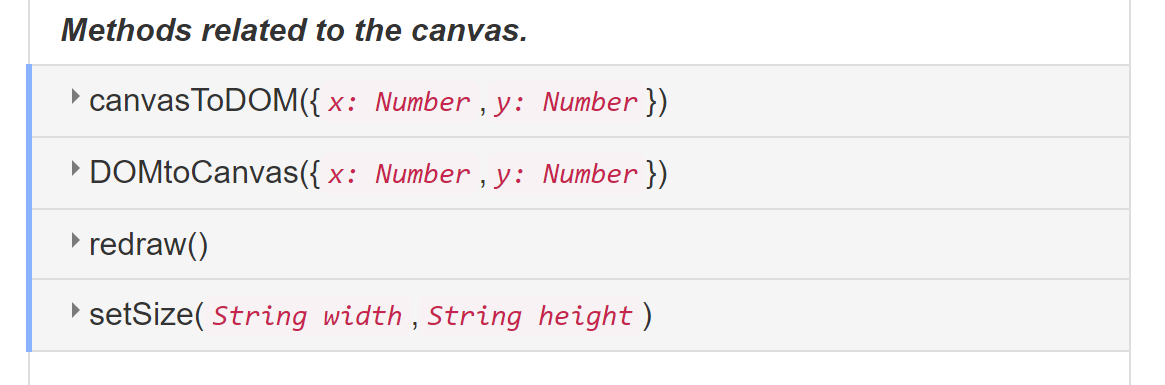Open the setSize method entry
Screen dimensions: 1165x385
[142, 315]
